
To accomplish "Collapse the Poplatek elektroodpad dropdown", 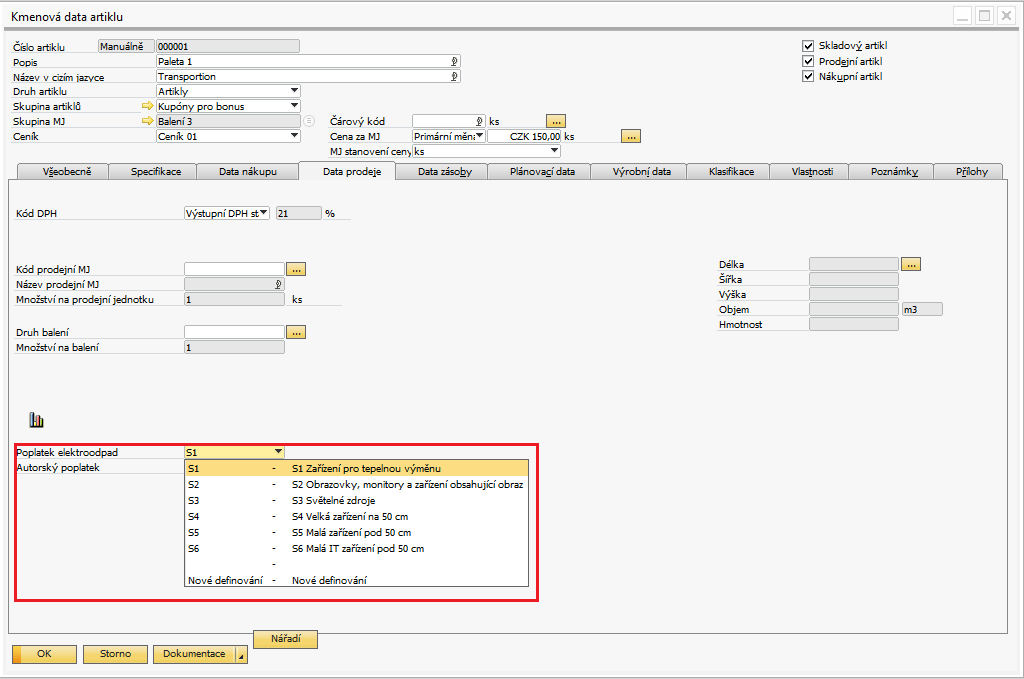I will click(278, 452).
